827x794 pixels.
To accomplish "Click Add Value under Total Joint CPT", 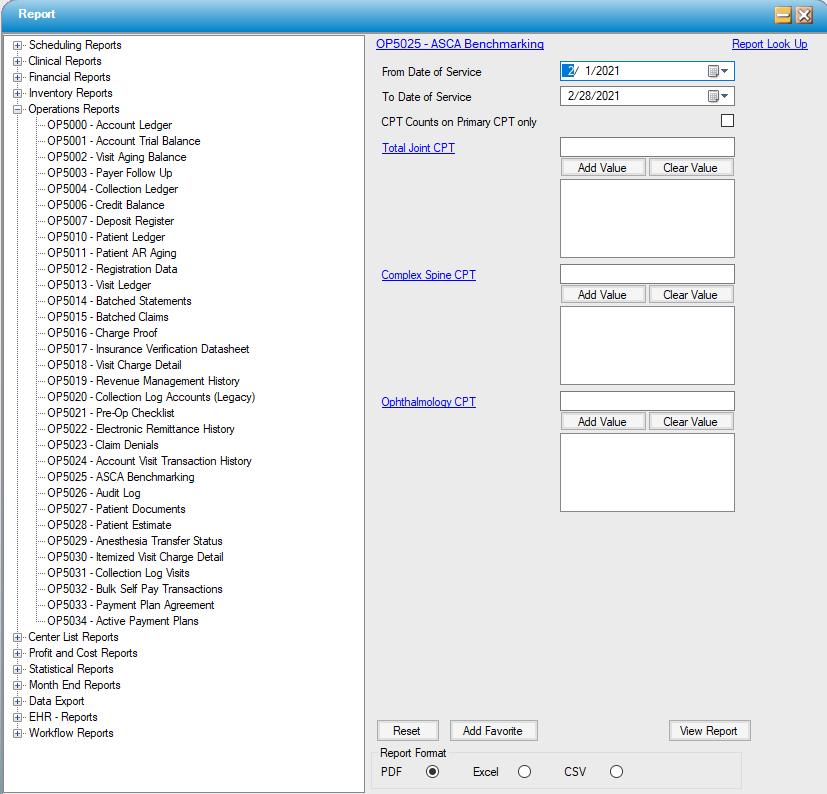I will pyautogui.click(x=602, y=168).
